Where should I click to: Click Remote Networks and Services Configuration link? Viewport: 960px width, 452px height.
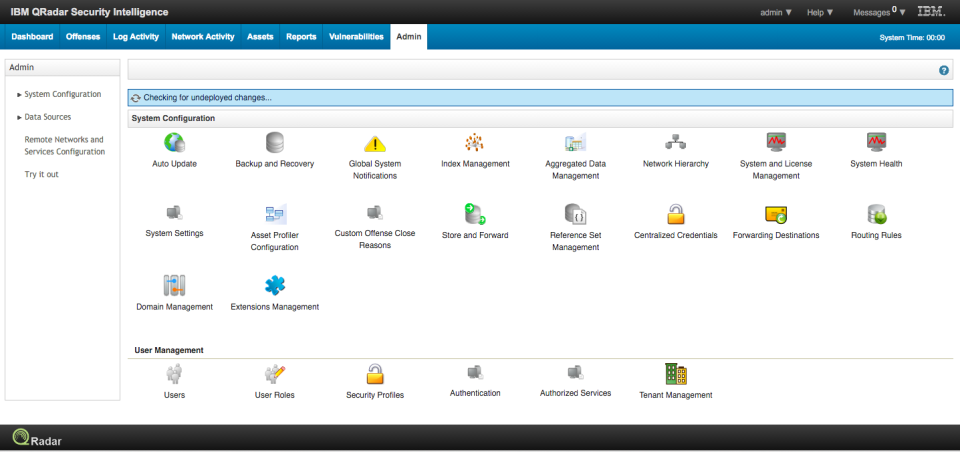tap(64, 146)
